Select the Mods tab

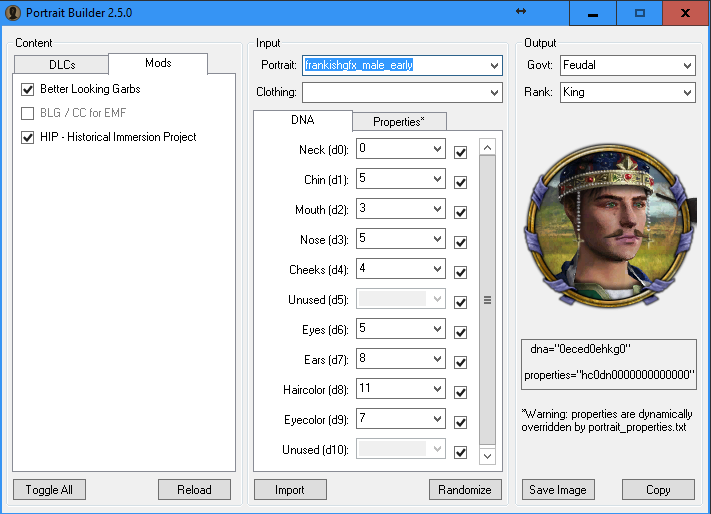(158, 63)
